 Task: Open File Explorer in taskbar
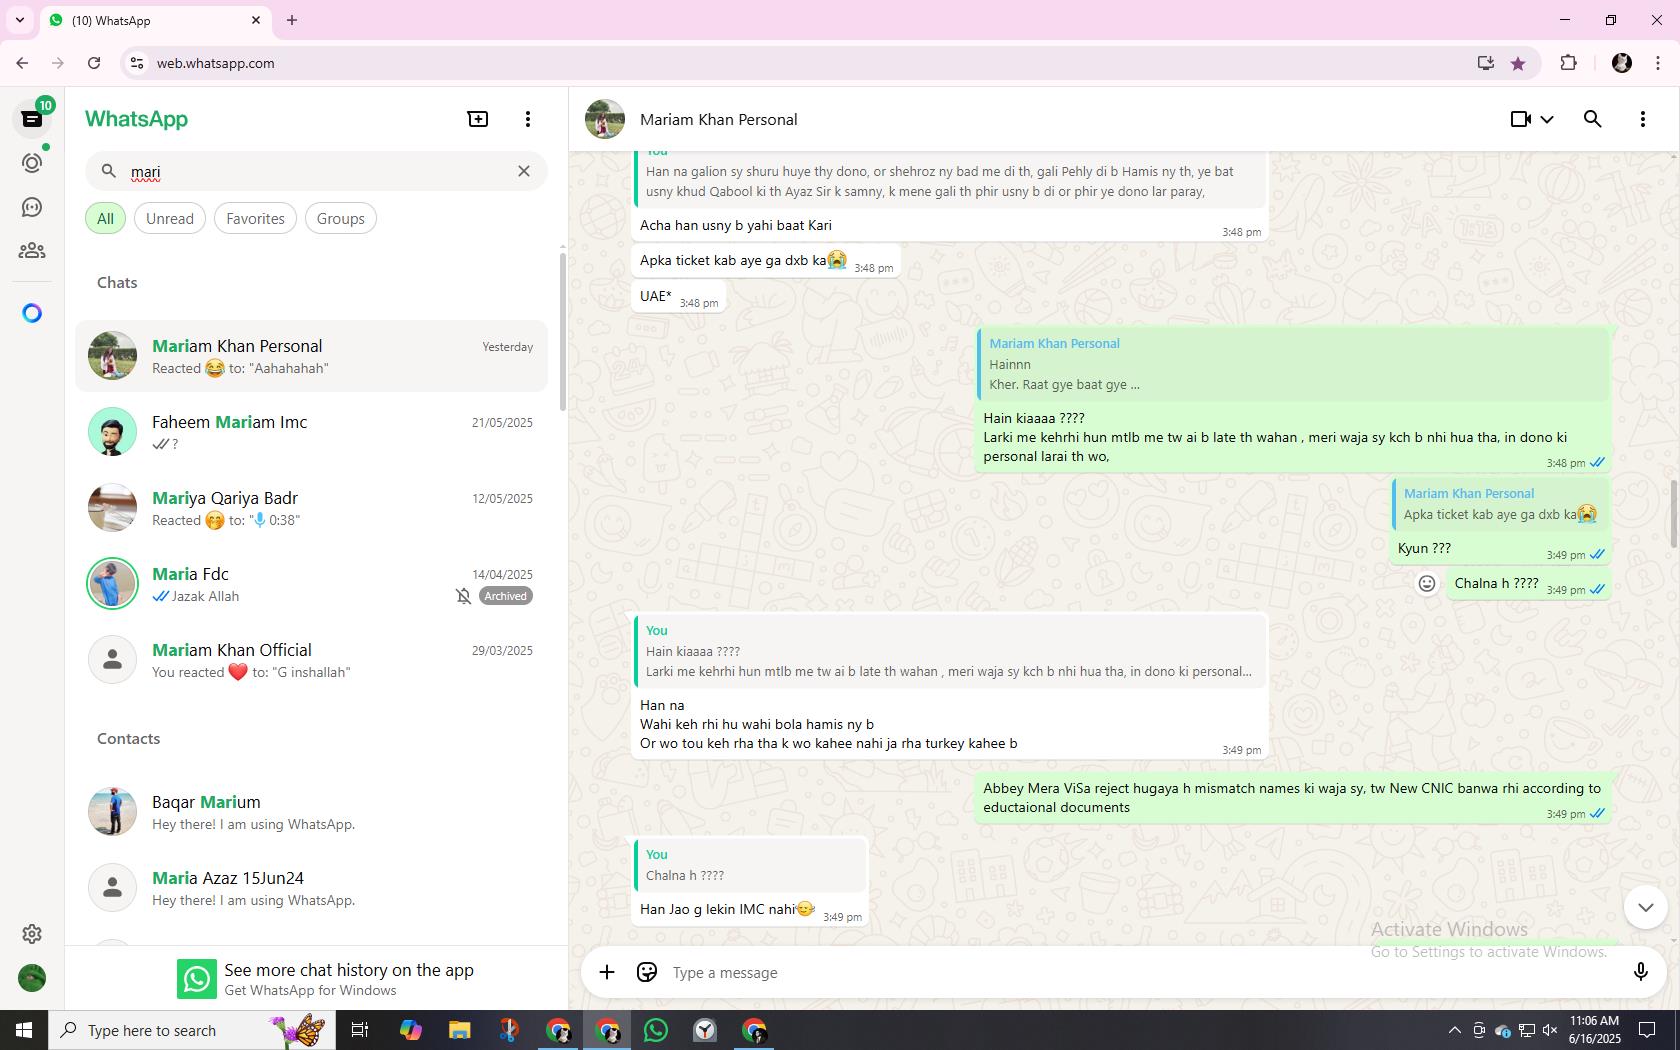pos(459,1030)
